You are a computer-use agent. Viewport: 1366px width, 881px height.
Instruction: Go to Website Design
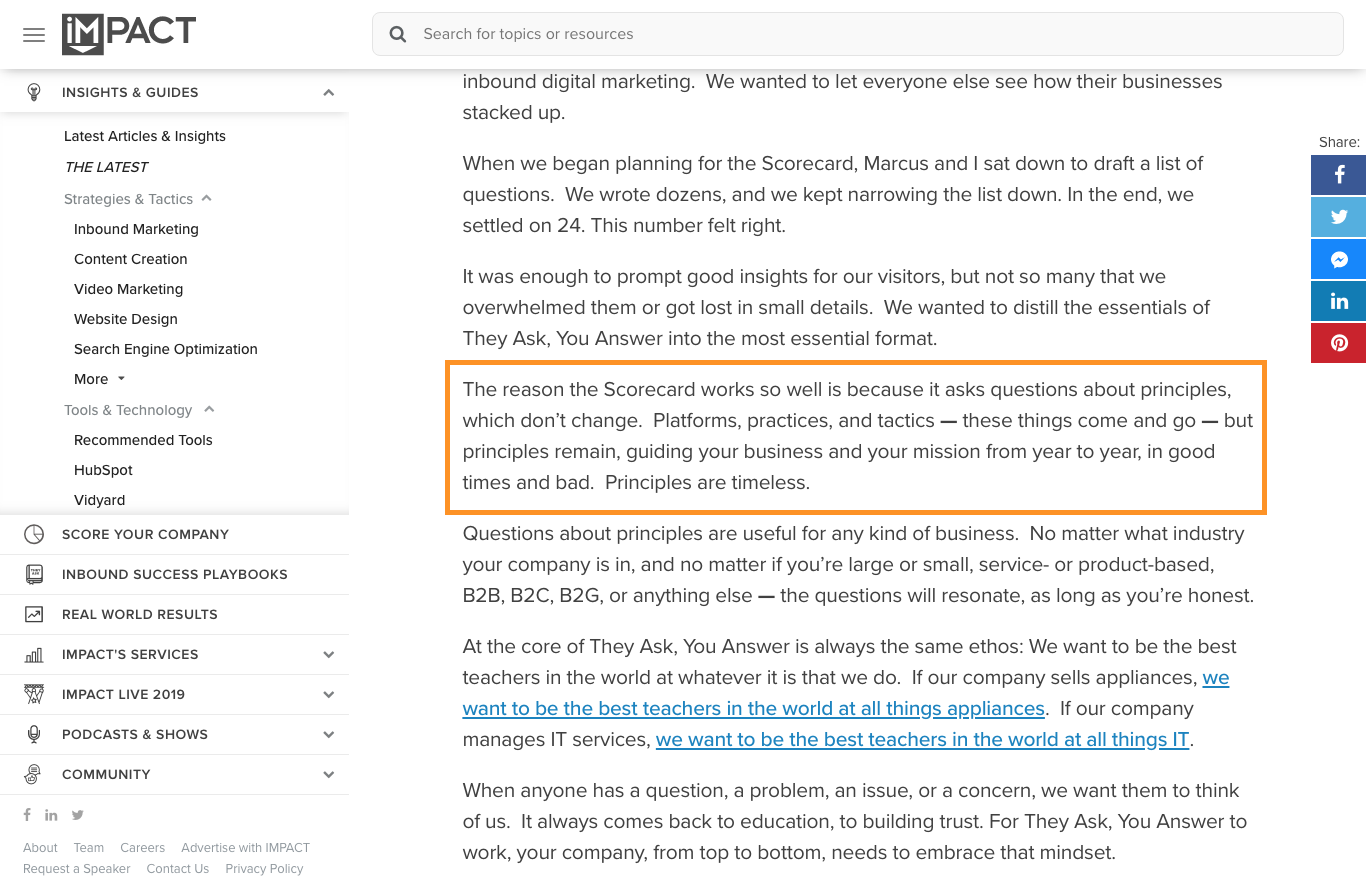click(x=126, y=319)
